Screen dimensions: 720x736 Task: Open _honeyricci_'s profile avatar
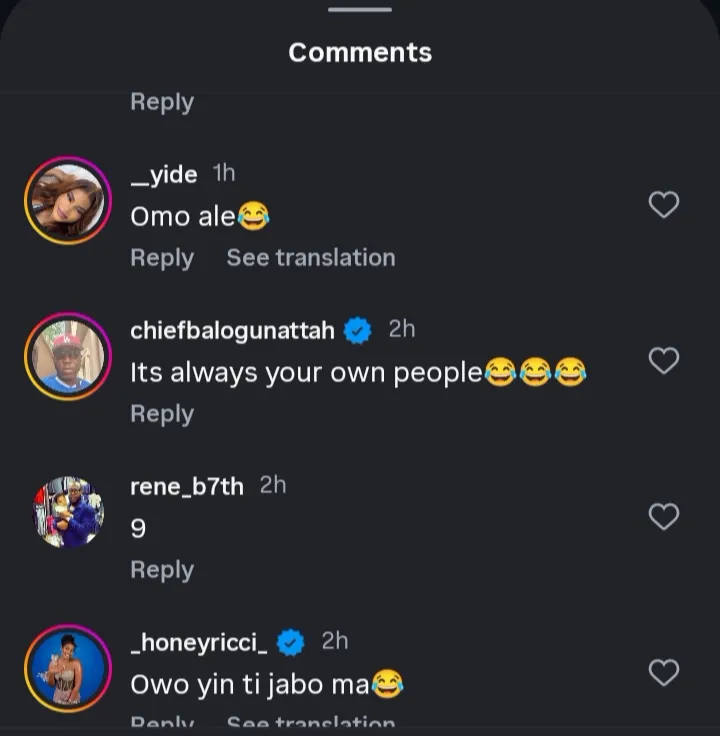[68, 668]
